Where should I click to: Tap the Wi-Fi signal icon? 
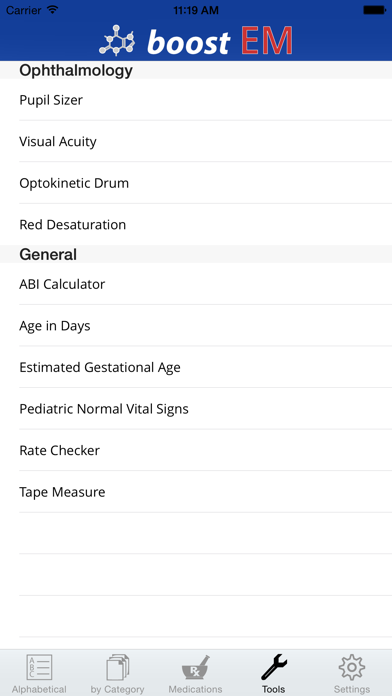[52, 10]
